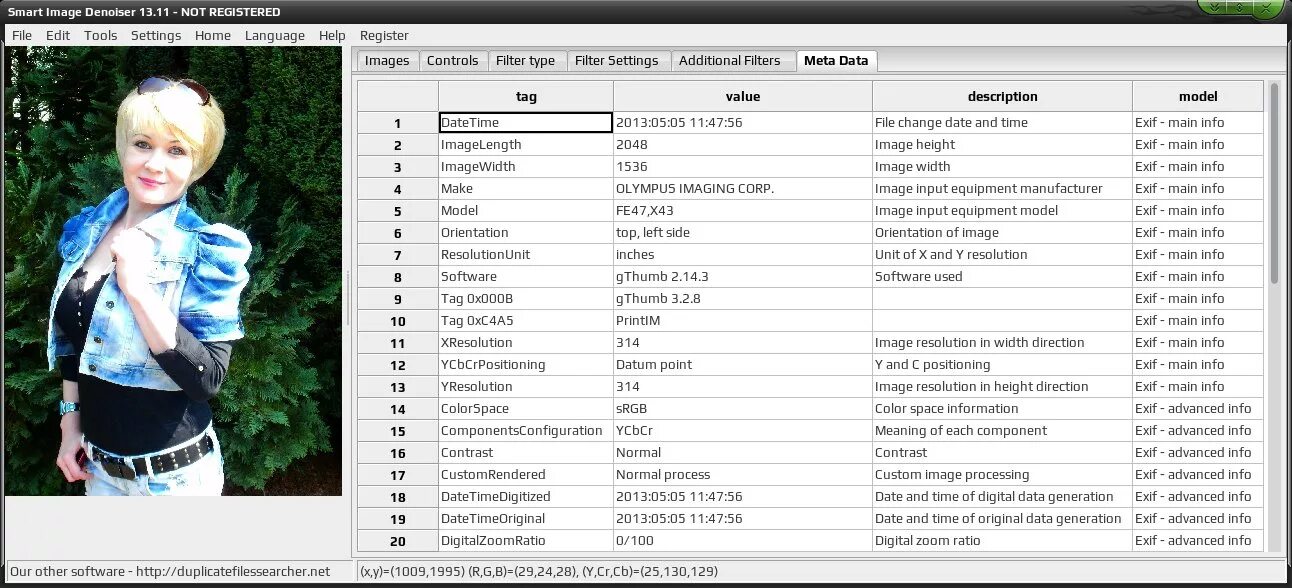Select the DateTime tag cell
This screenshot has width=1292, height=588.
coord(526,123)
